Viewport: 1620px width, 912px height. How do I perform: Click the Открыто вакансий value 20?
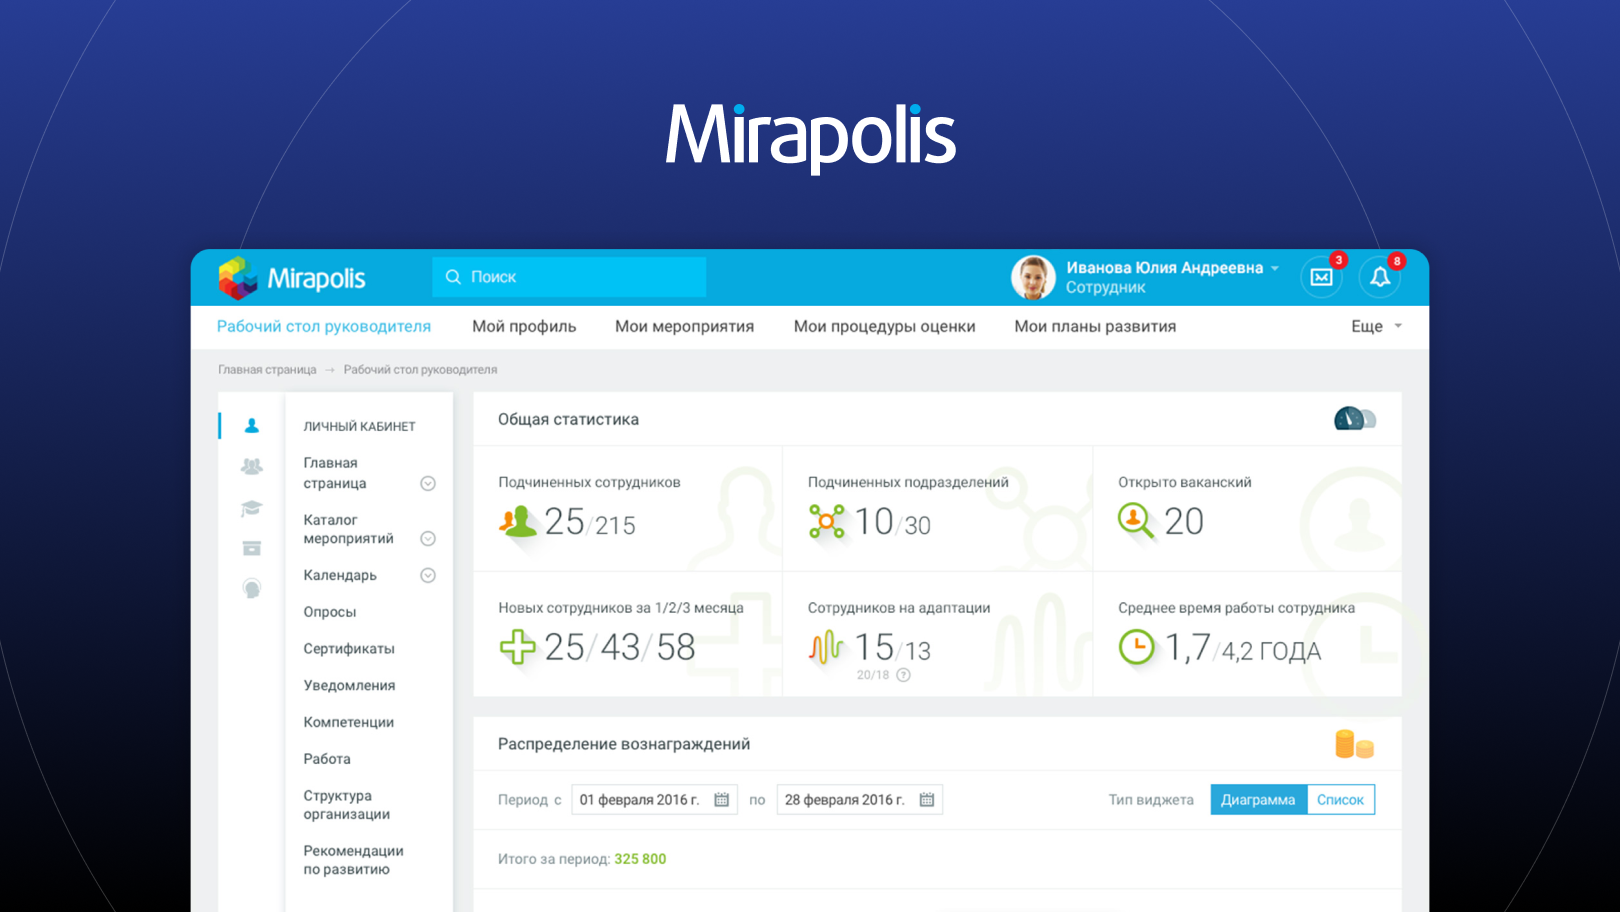pos(1184,522)
